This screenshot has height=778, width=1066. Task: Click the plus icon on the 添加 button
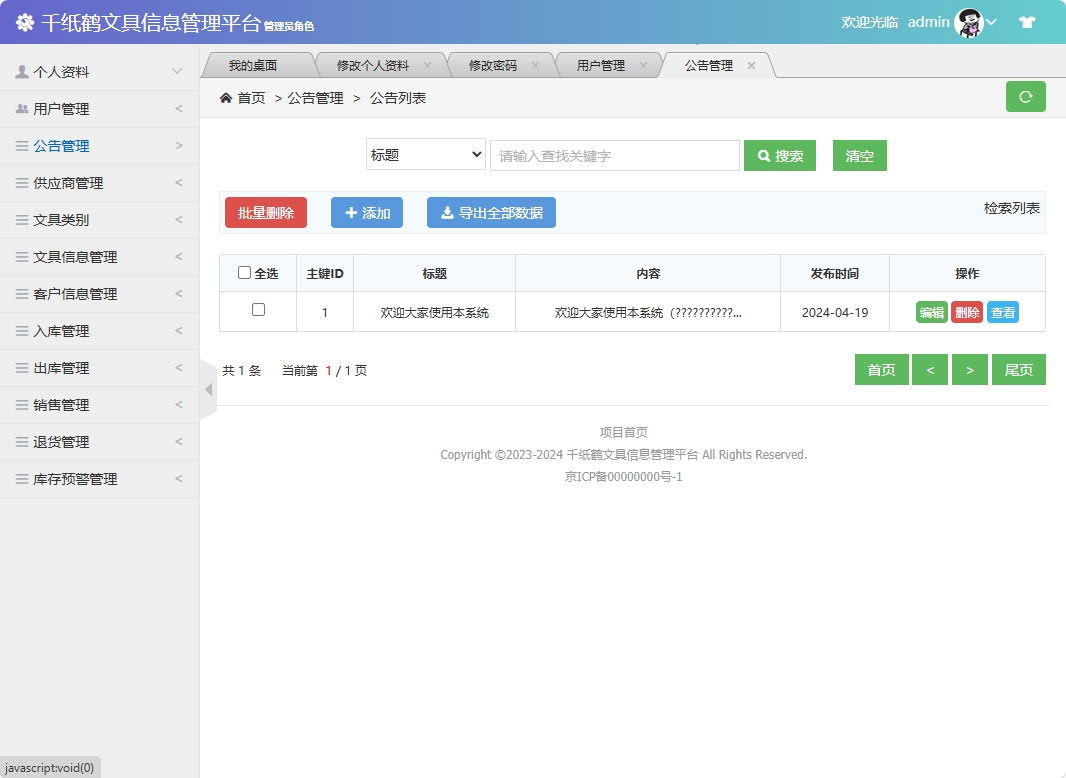349,212
